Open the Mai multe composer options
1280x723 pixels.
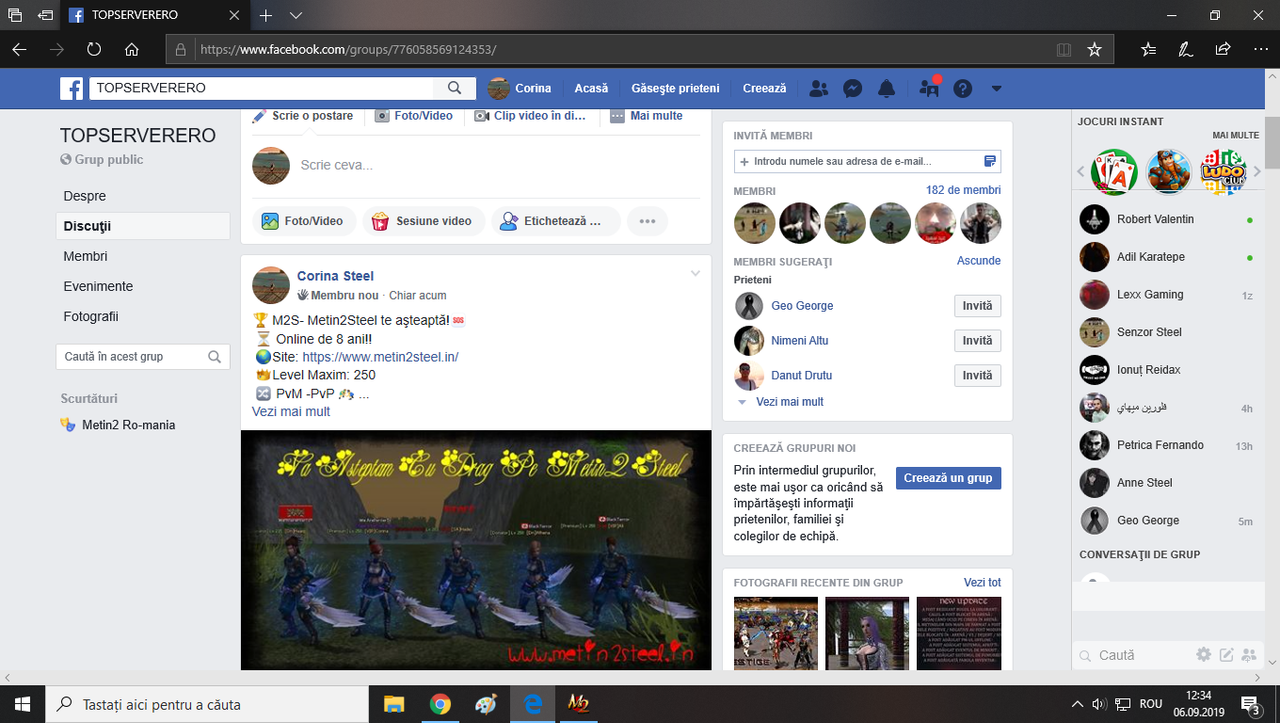647,116
